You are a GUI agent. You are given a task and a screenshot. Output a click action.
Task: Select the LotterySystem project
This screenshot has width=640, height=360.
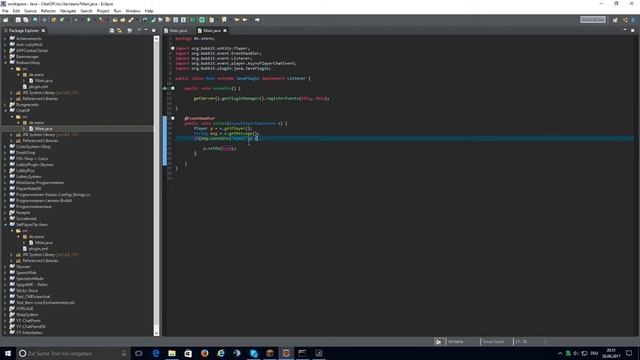(28, 177)
